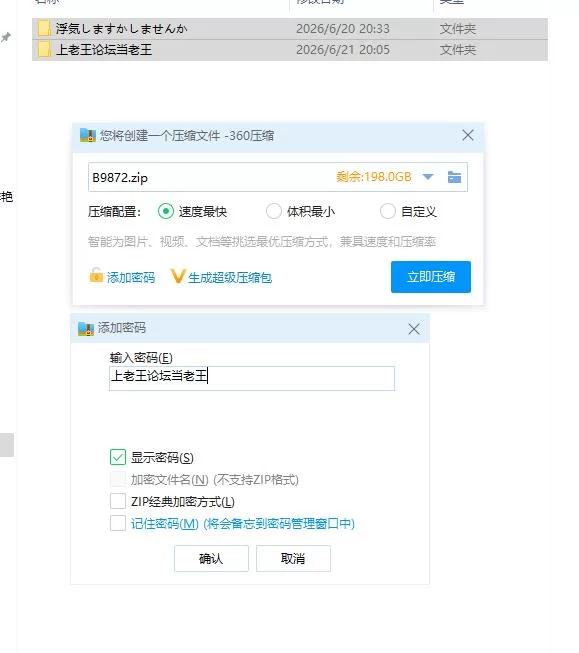
Task: Select the 自定义 compression option
Action: [x=387, y=212]
